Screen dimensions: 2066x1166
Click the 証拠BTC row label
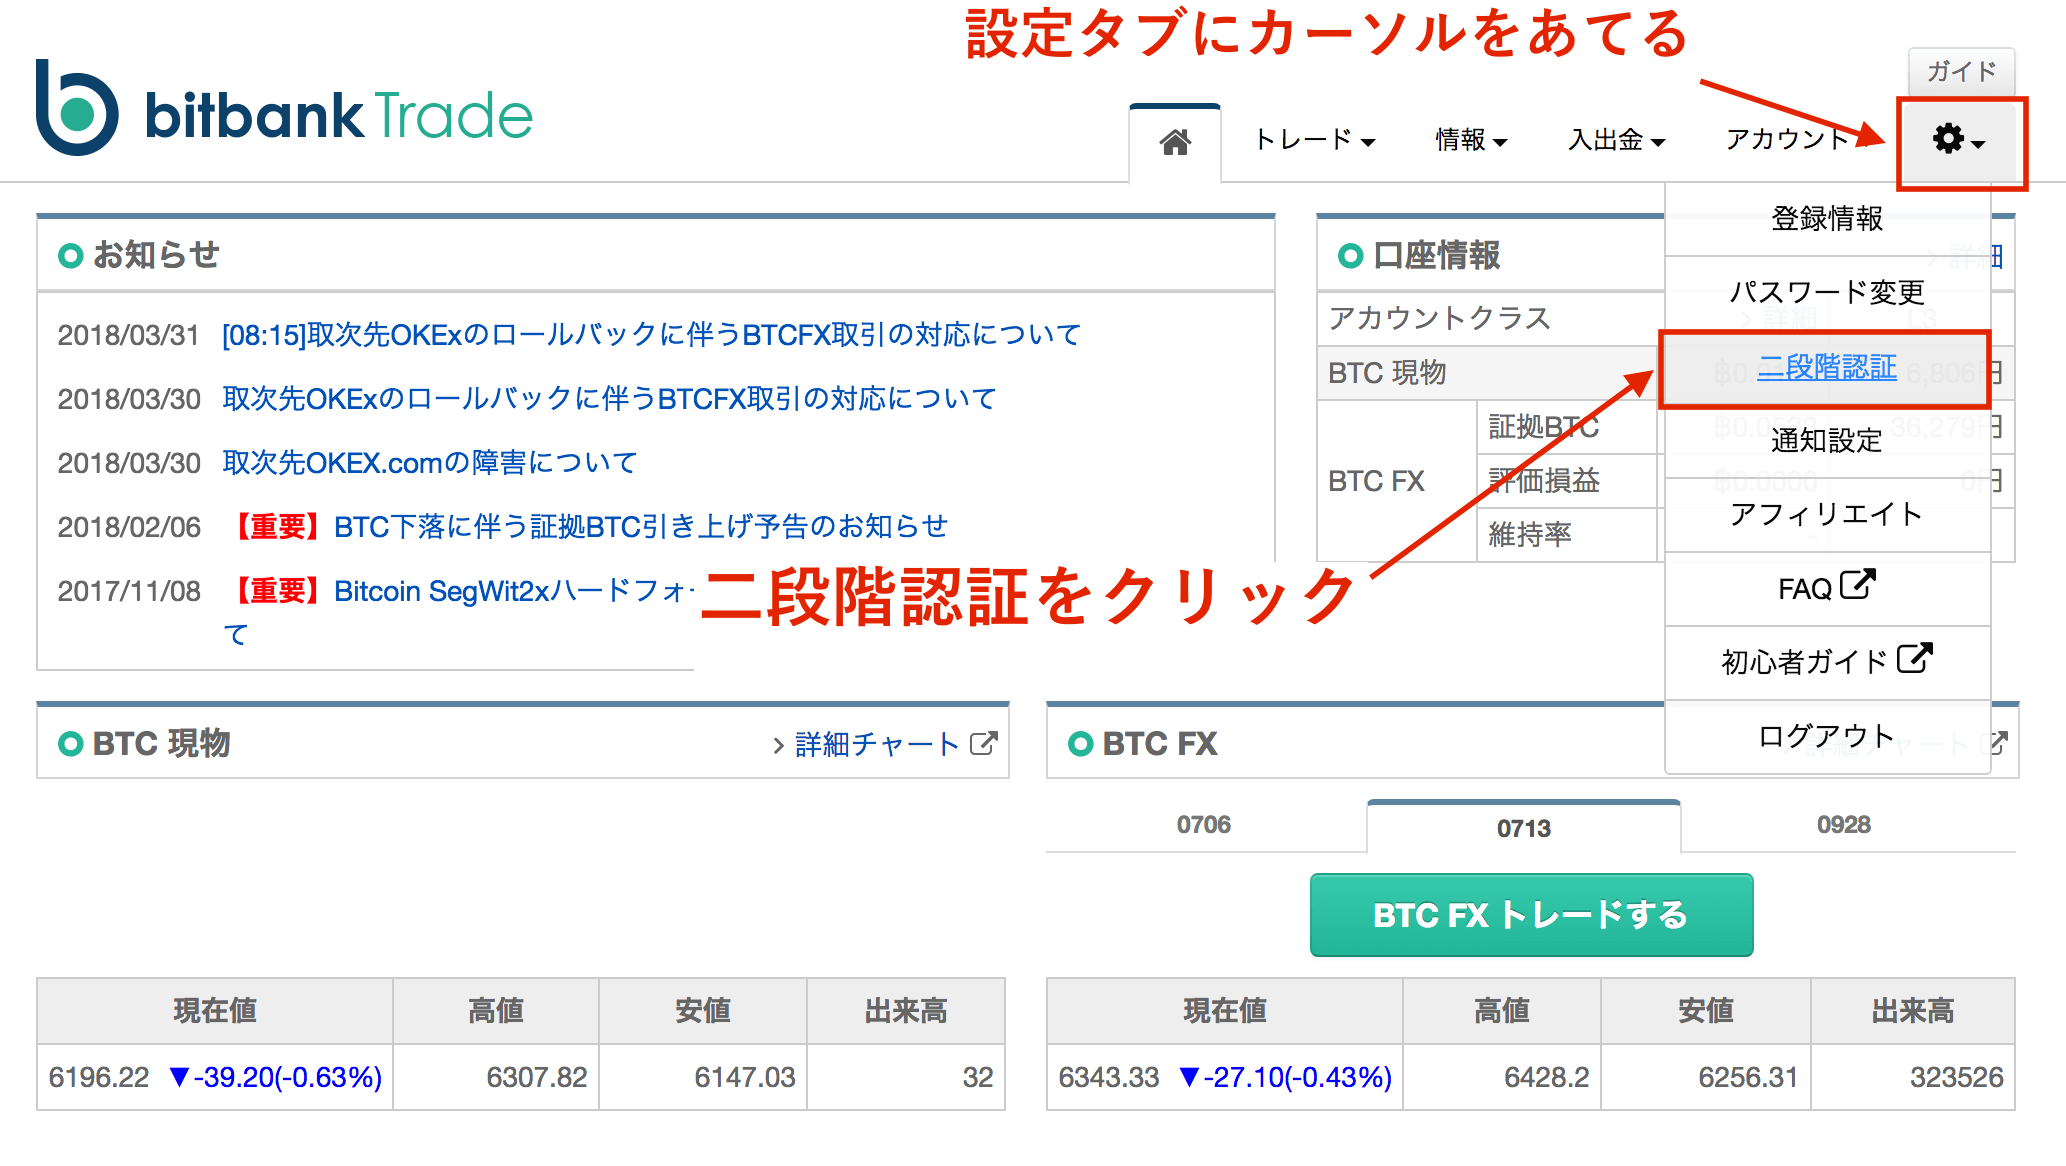[x=1544, y=427]
